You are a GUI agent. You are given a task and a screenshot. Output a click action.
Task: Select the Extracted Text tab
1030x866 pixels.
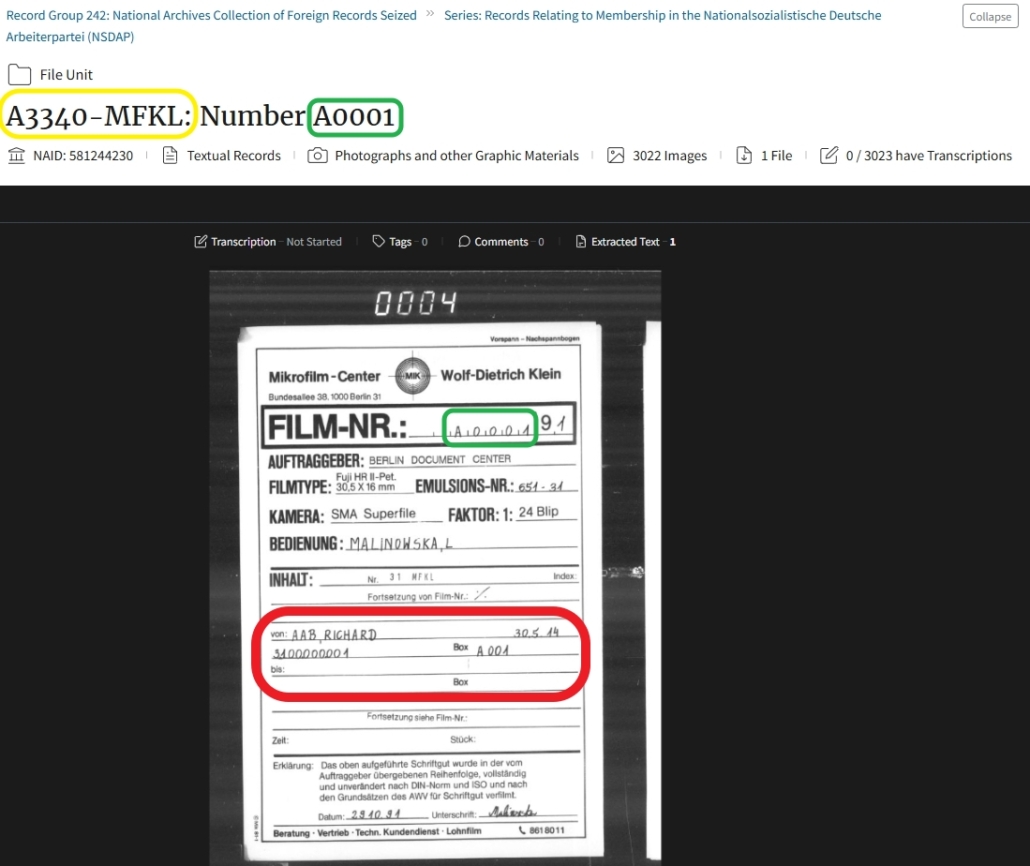625,241
